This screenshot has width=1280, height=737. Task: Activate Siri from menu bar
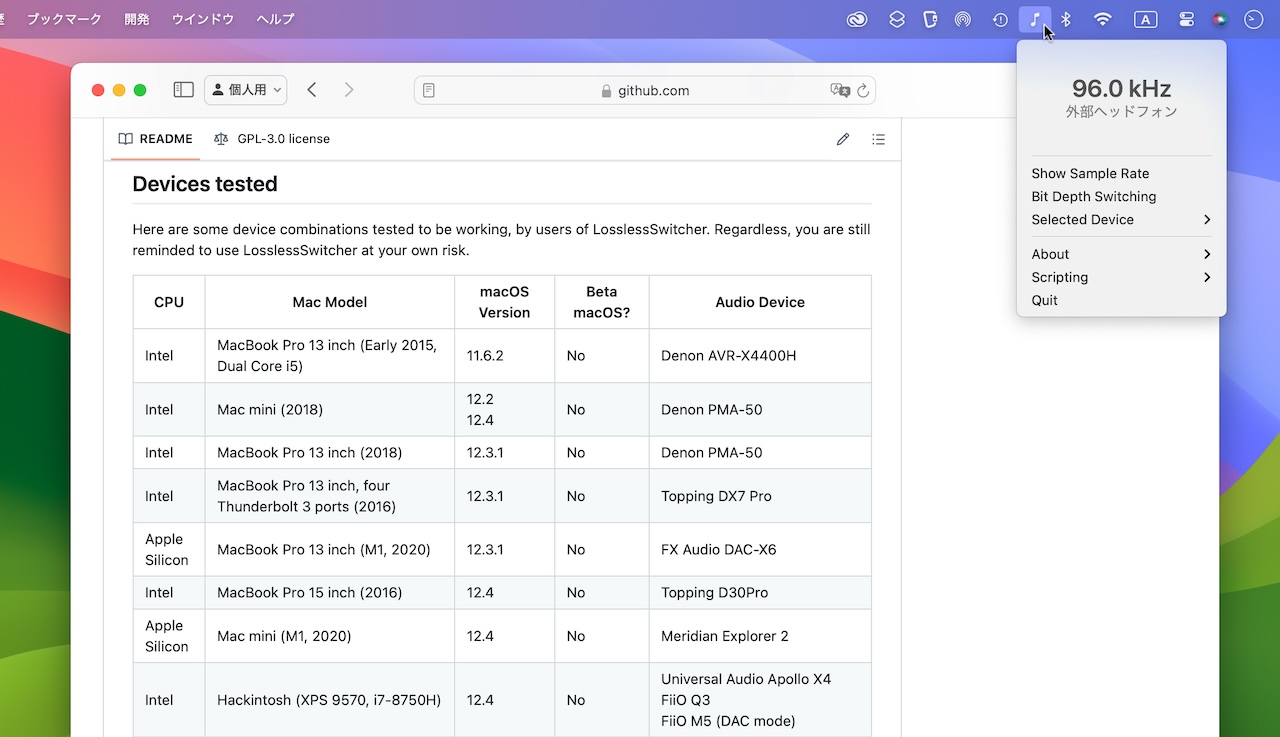[1220, 19]
